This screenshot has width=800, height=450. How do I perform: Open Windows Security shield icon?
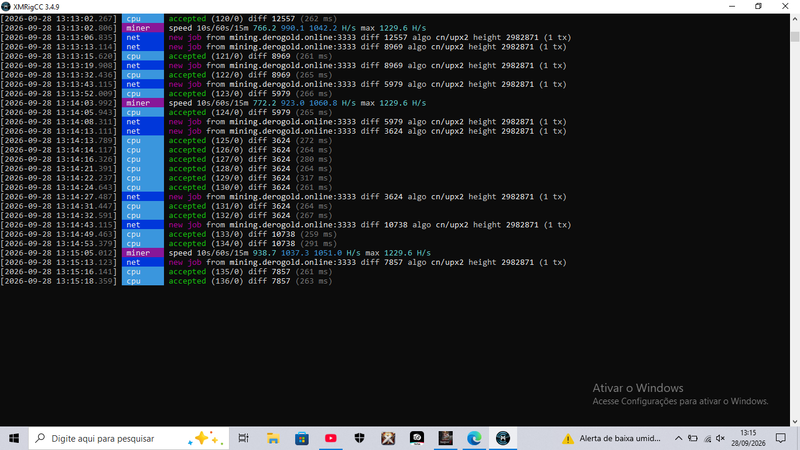tap(359, 438)
